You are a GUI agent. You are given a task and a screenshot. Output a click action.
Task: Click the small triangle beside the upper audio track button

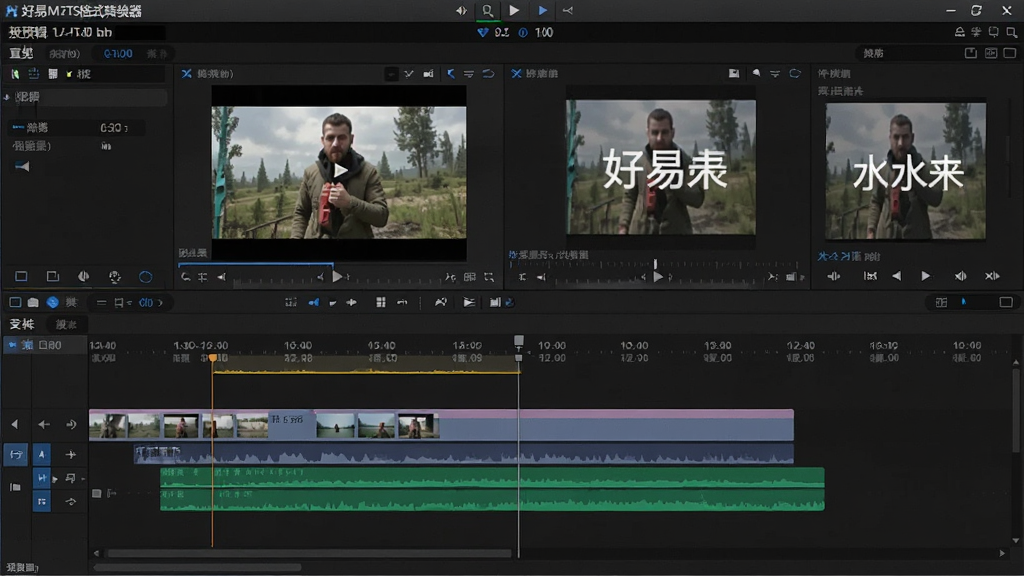tap(55, 479)
